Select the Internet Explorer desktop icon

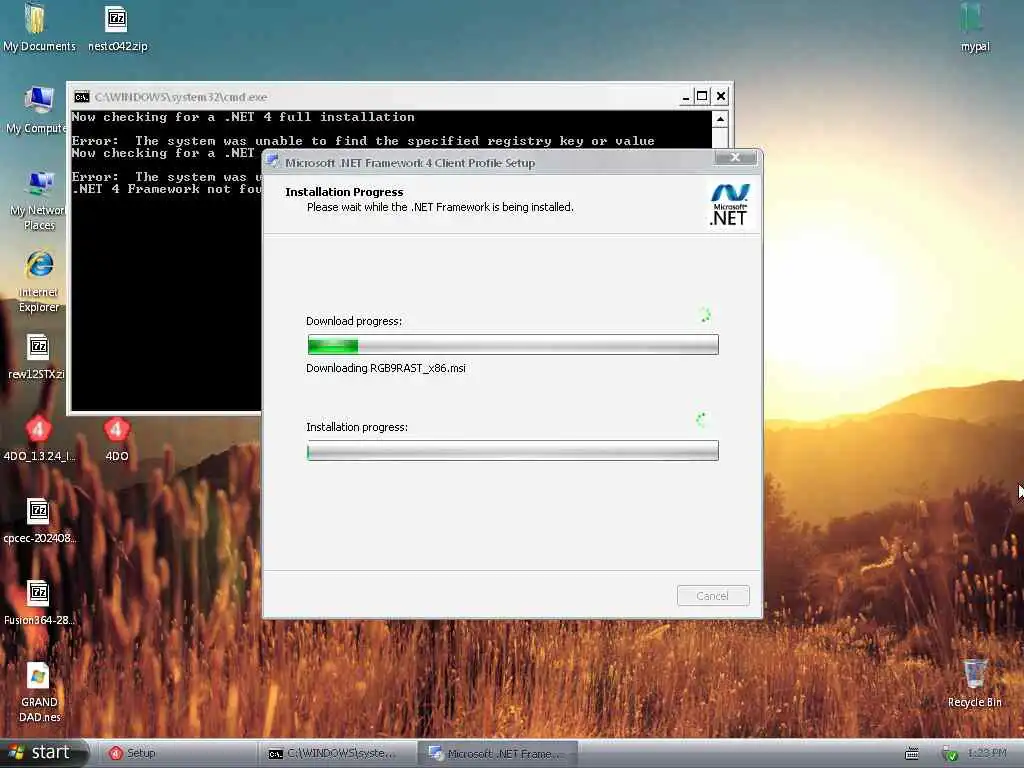pyautogui.click(x=39, y=281)
